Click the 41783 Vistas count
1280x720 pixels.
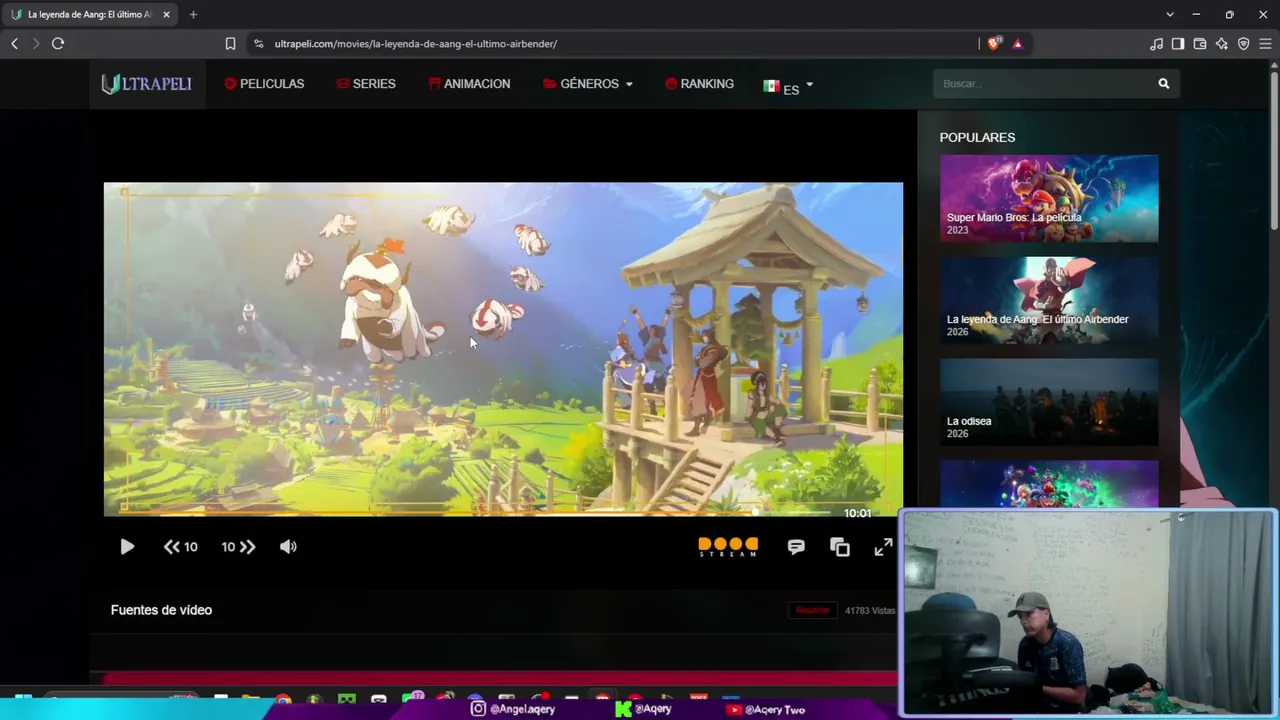870,610
